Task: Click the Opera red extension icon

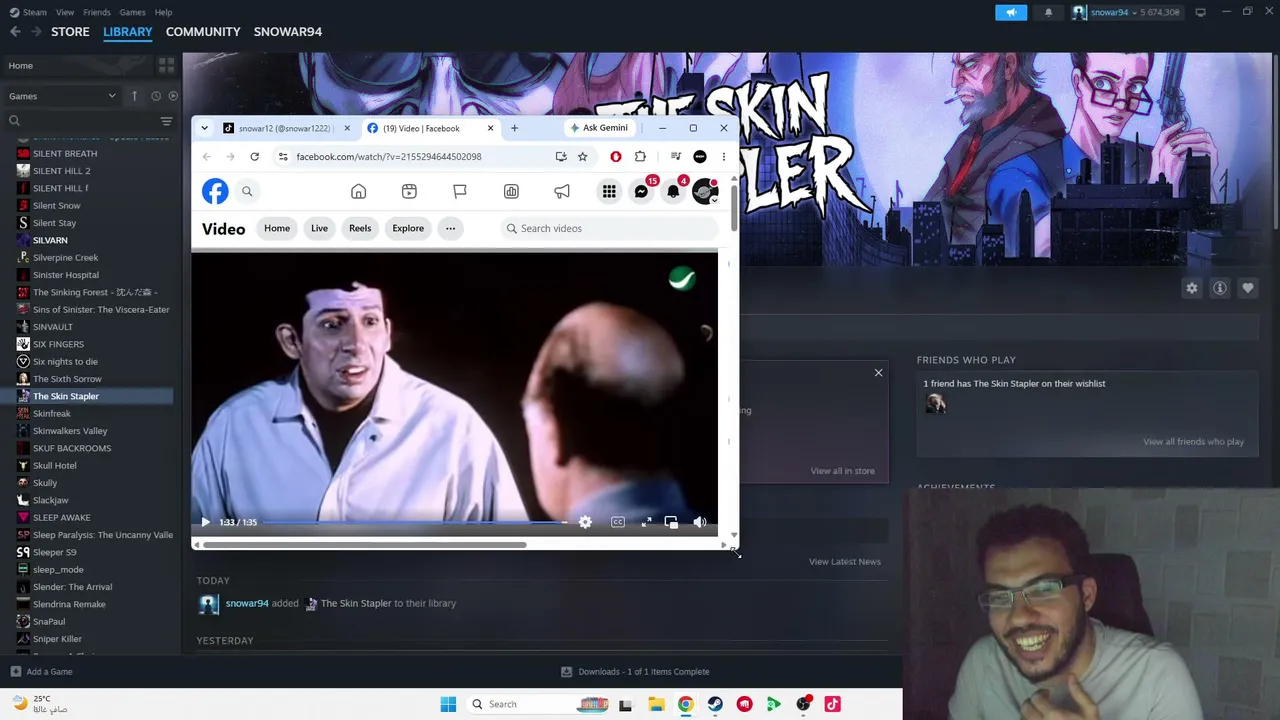Action: coord(616,156)
